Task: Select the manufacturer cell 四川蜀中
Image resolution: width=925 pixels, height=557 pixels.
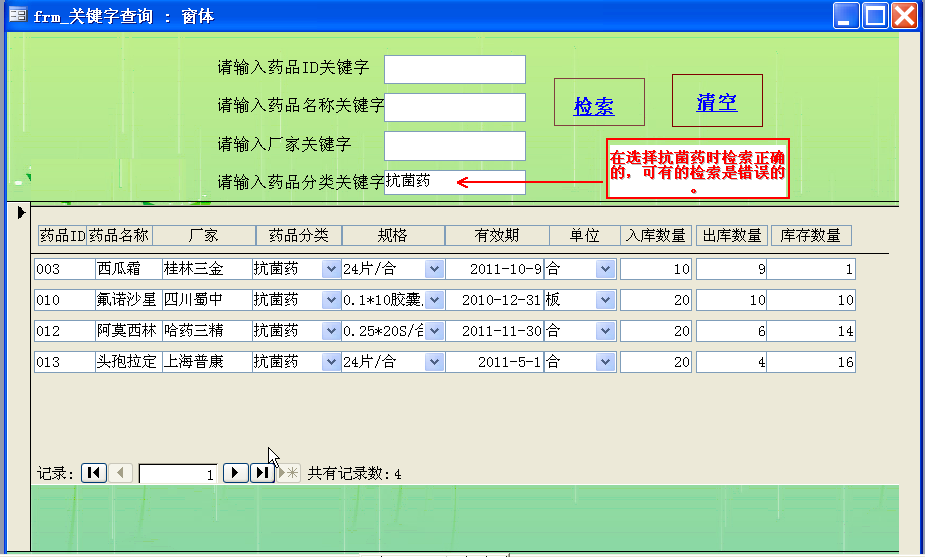Action: coord(207,300)
